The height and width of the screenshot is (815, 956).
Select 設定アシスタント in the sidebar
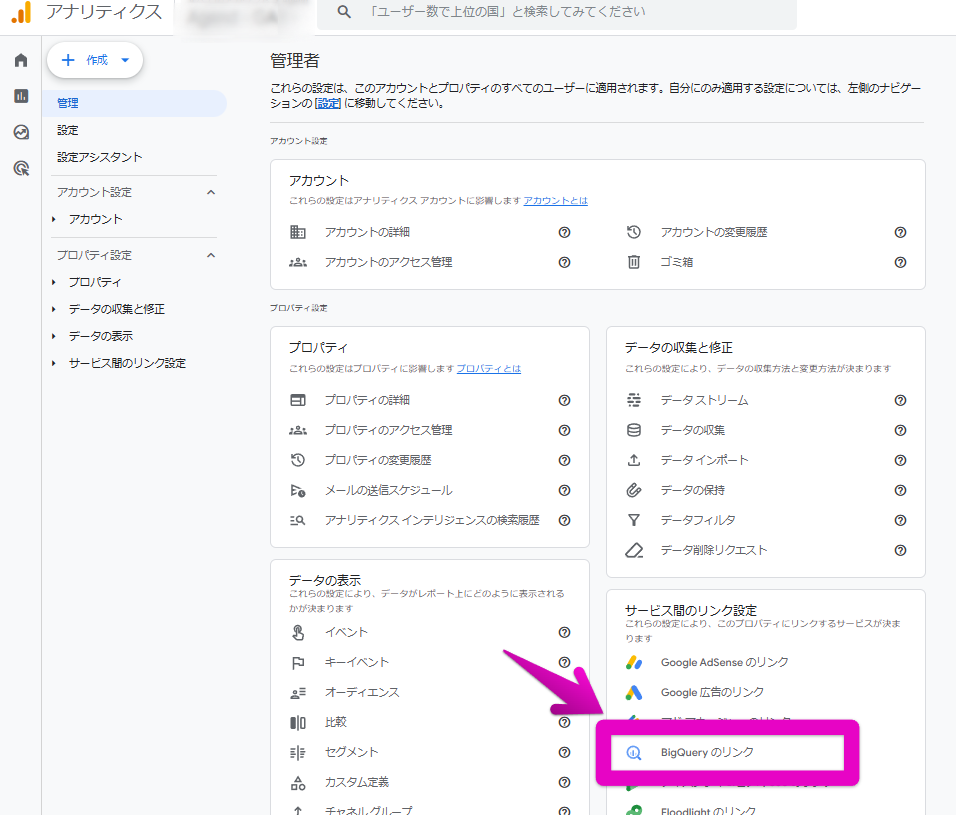pos(99,157)
